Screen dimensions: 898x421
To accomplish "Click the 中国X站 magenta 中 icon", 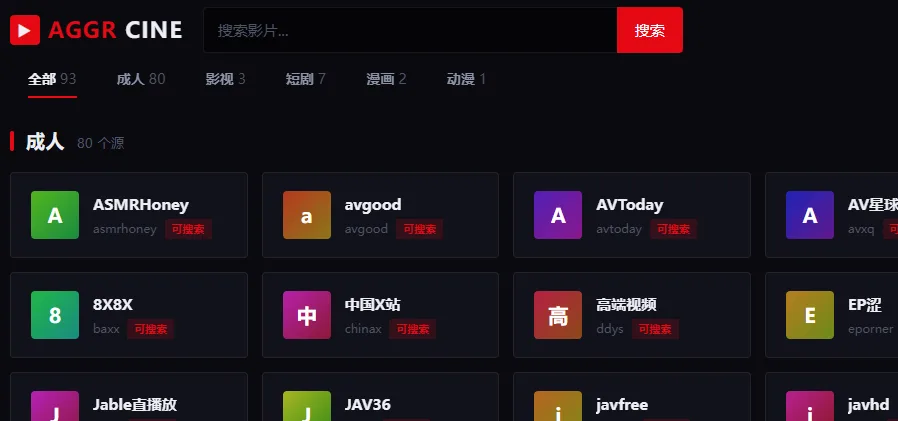I will (x=307, y=315).
